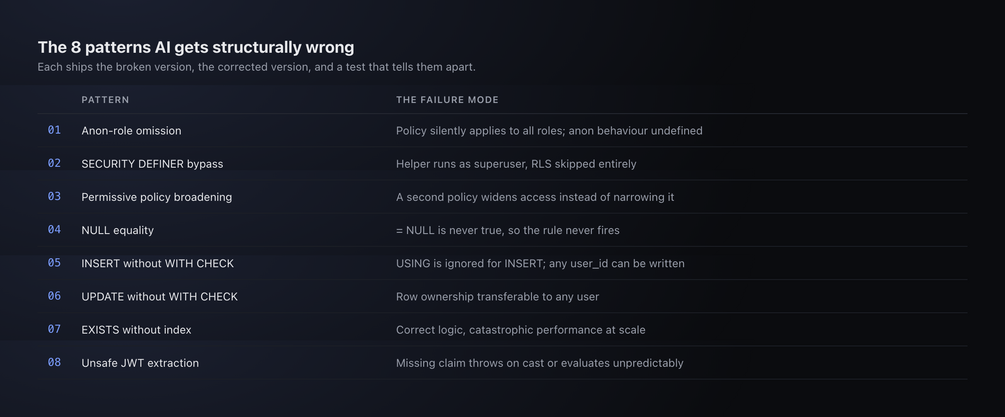The width and height of the screenshot is (1005, 417).
Task: Click the PATTERN column header
Action: (105, 100)
